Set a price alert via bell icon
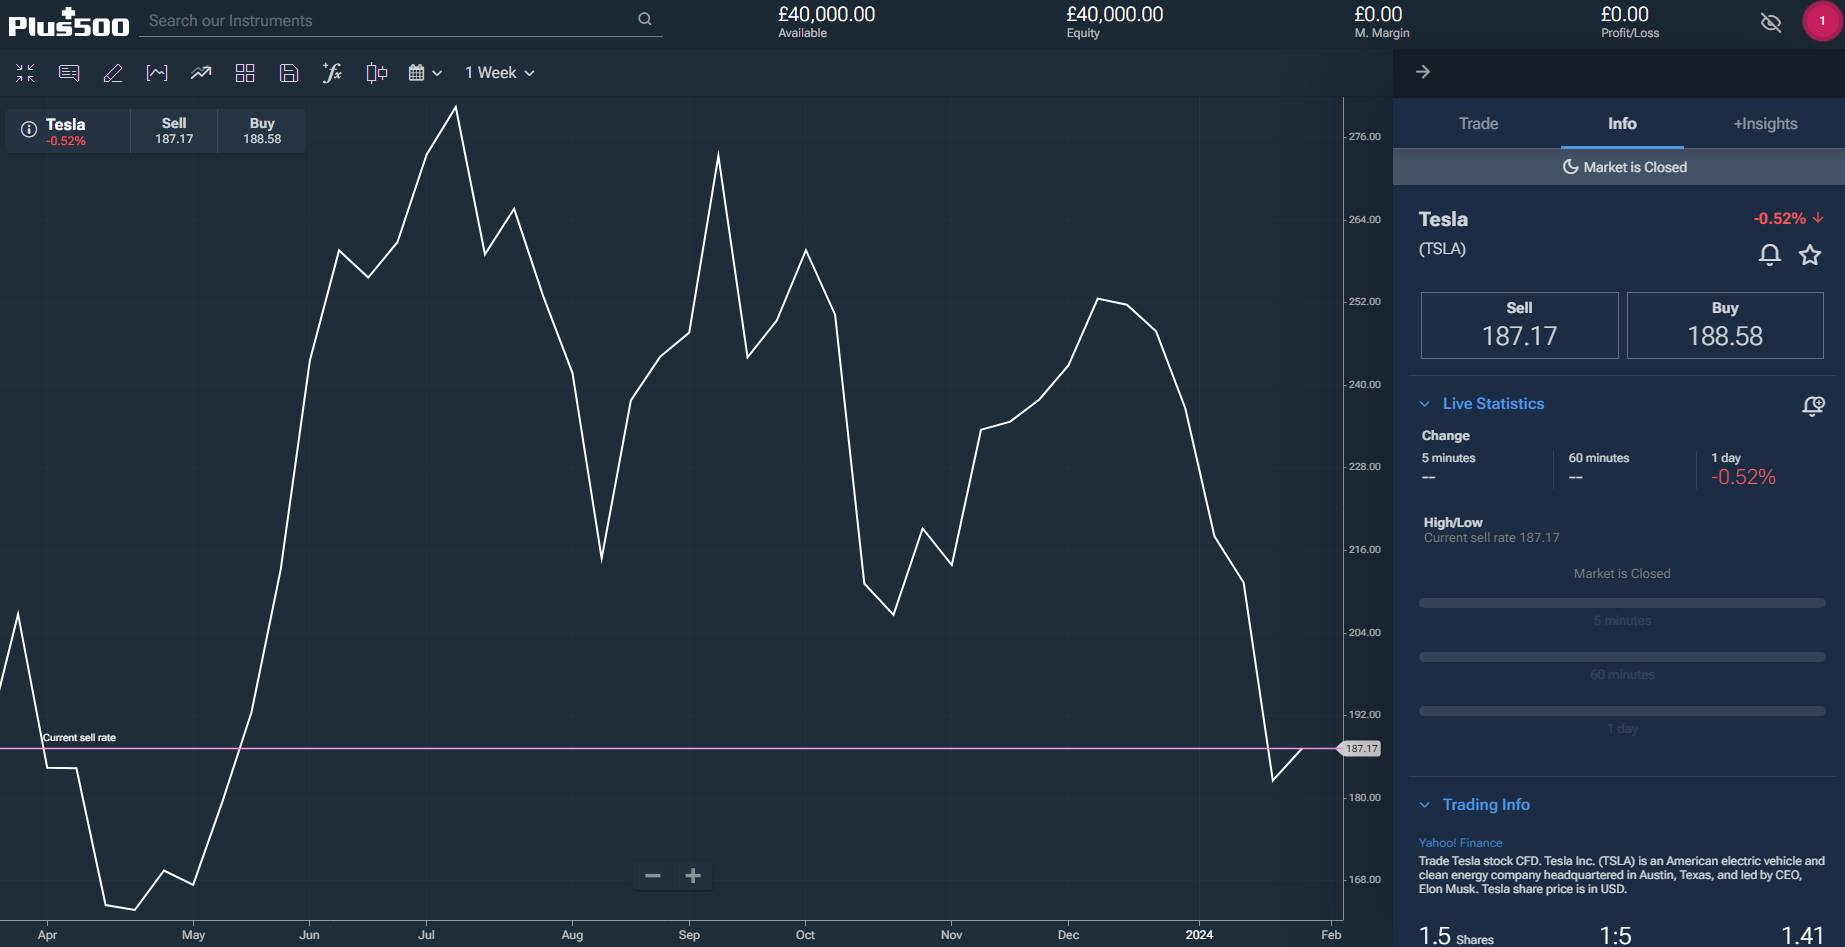 1769,255
